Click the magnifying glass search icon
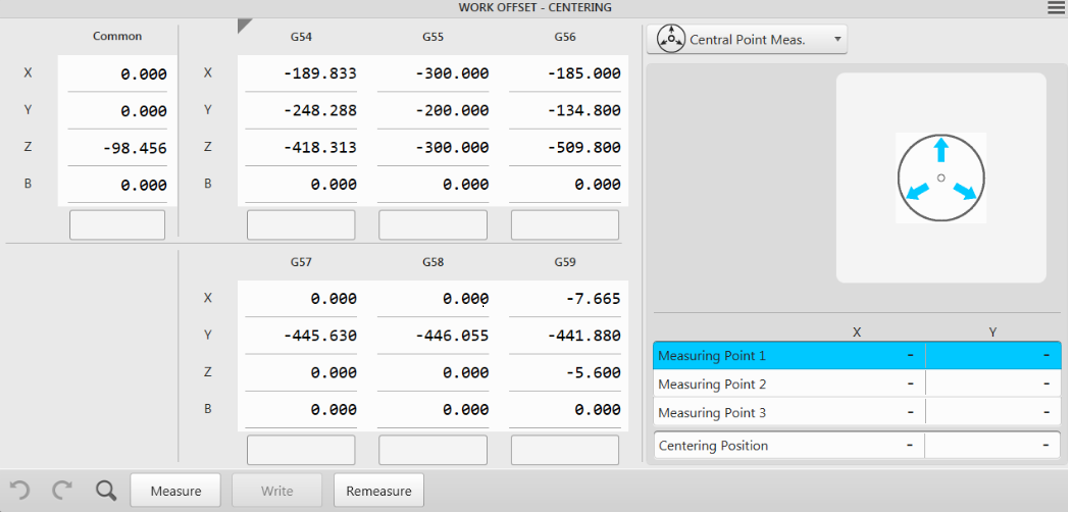This screenshot has width=1068, height=512. pos(106,490)
